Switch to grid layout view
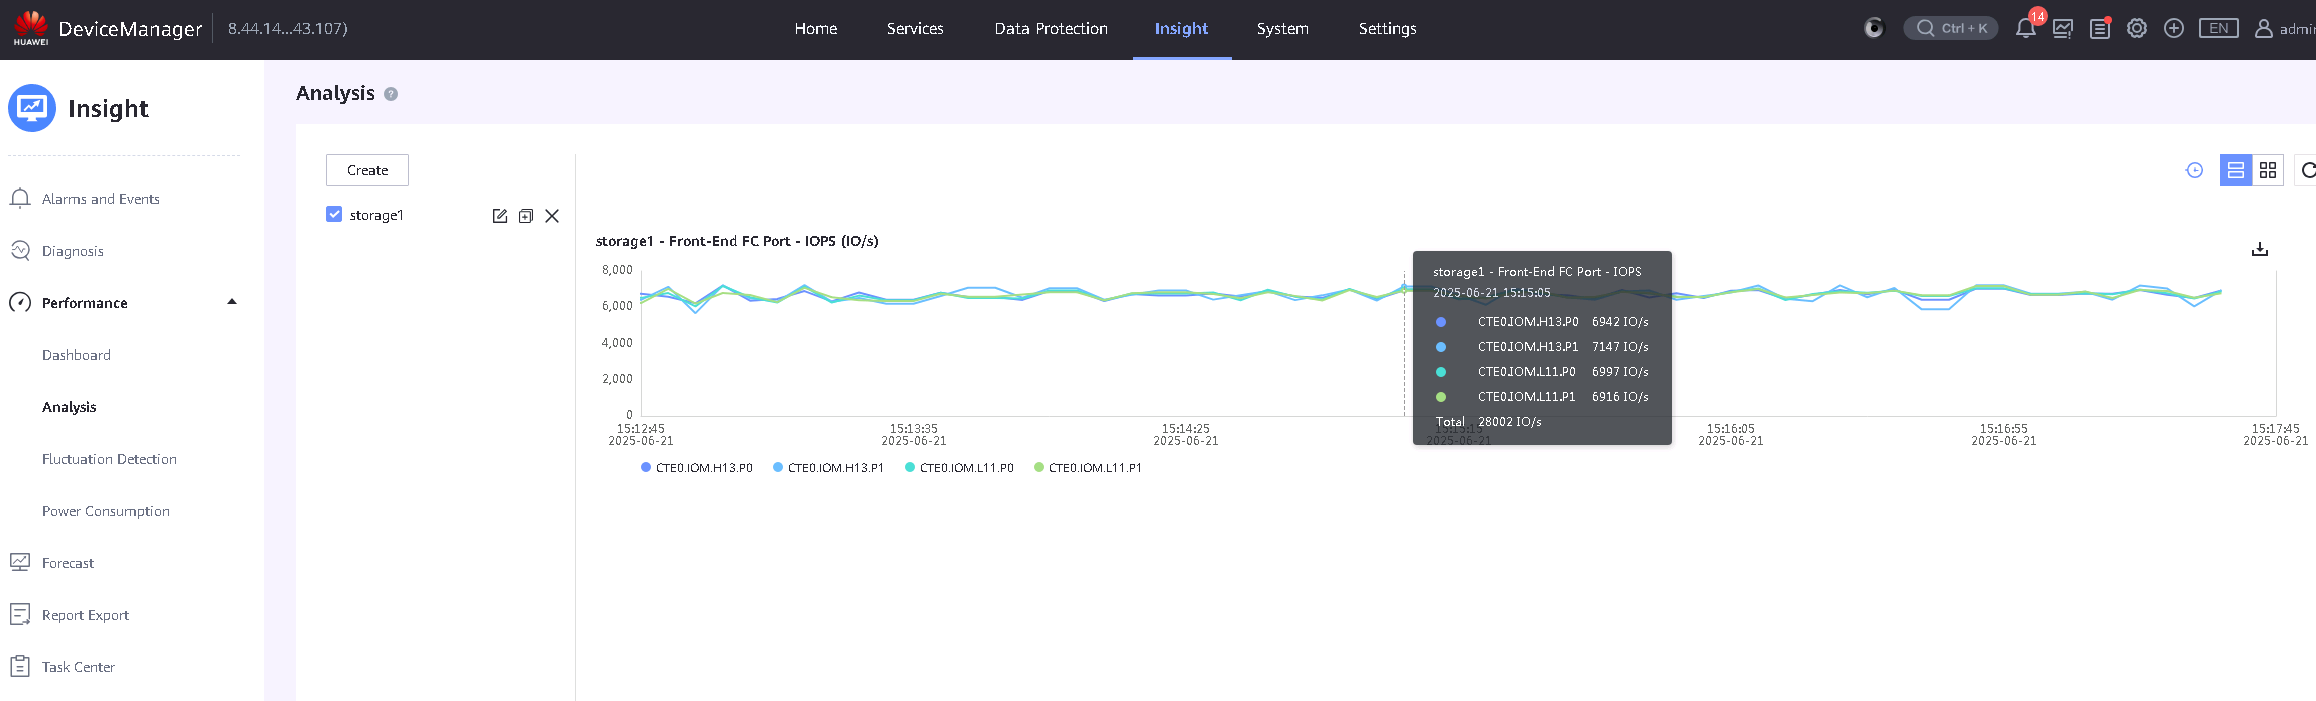The height and width of the screenshot is (701, 2316). pyautogui.click(x=2268, y=170)
